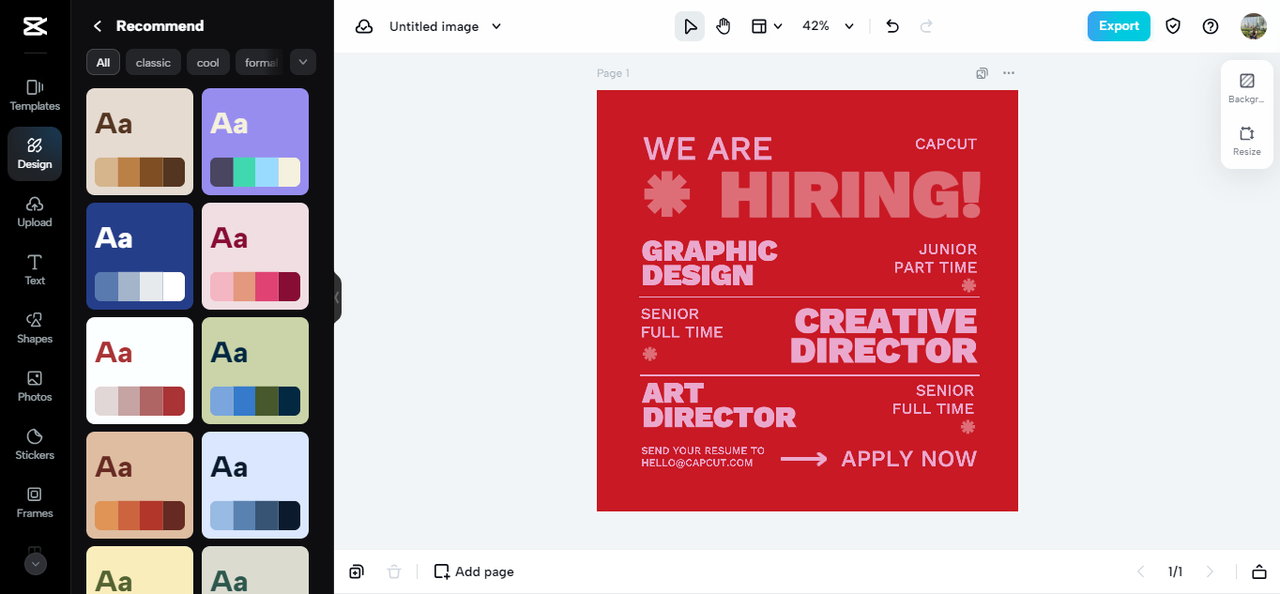Apply the purple theme card
Screen dimensions: 1280x594
coord(255,141)
